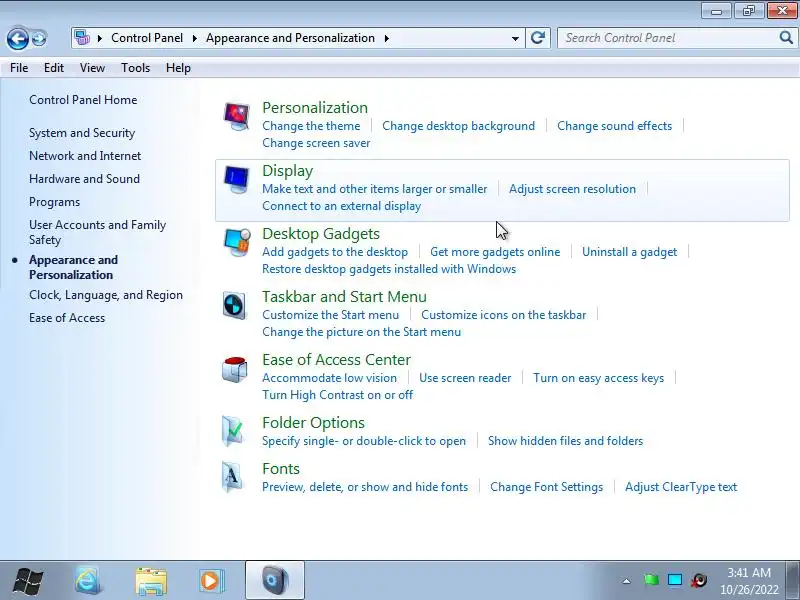Open the Help menu
Viewport: 800px width, 600px height.
click(x=178, y=68)
